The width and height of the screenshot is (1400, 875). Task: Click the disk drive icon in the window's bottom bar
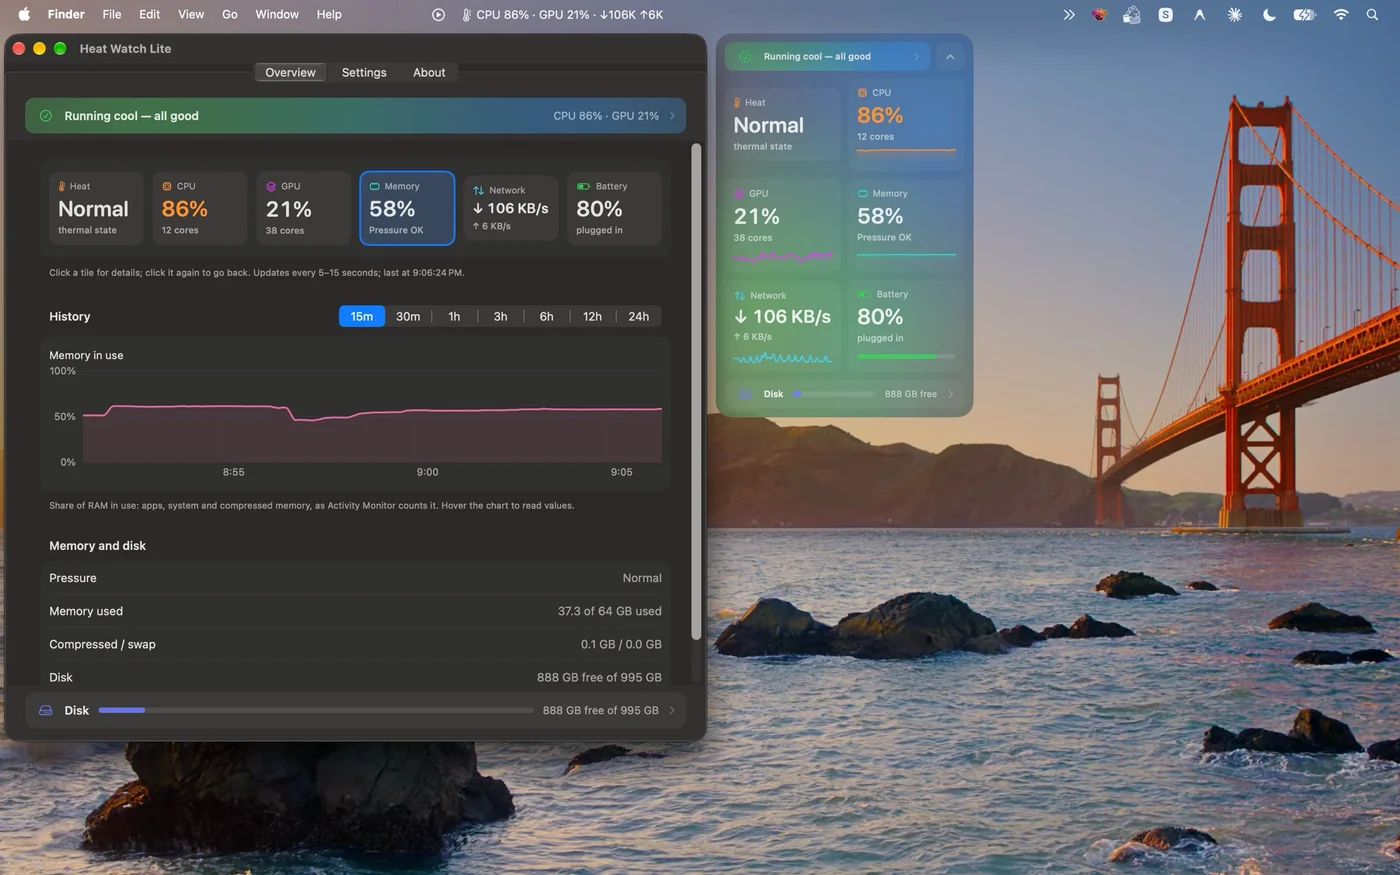click(45, 710)
